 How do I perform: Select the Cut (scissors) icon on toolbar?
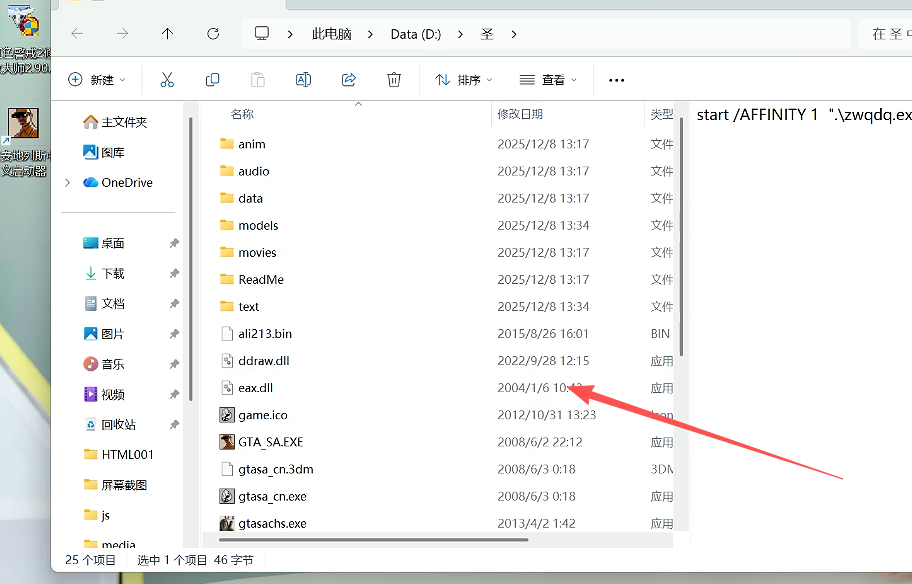coord(167,80)
